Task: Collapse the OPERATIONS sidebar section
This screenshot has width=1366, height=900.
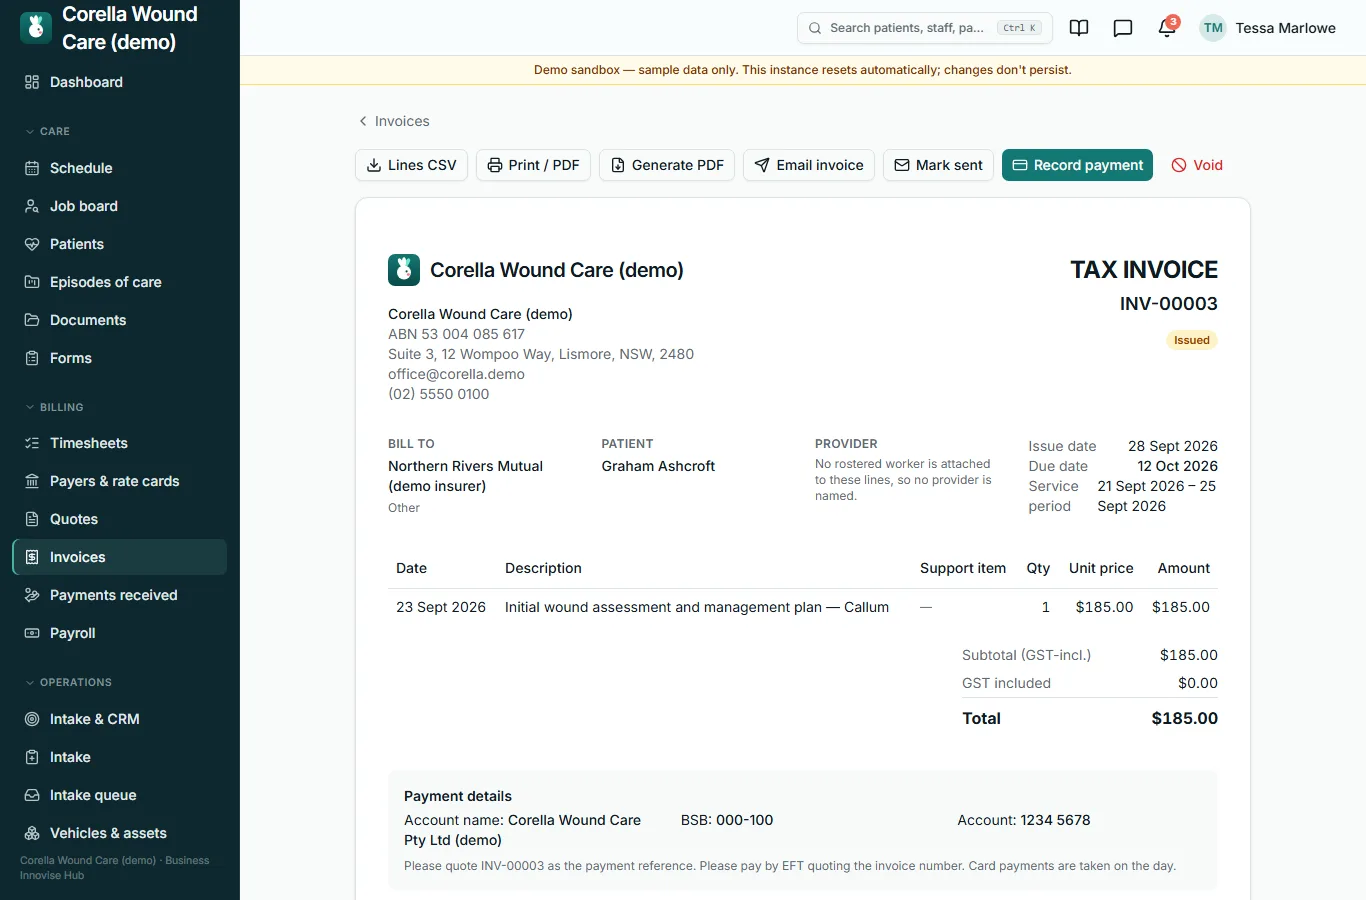Action: coord(68,682)
